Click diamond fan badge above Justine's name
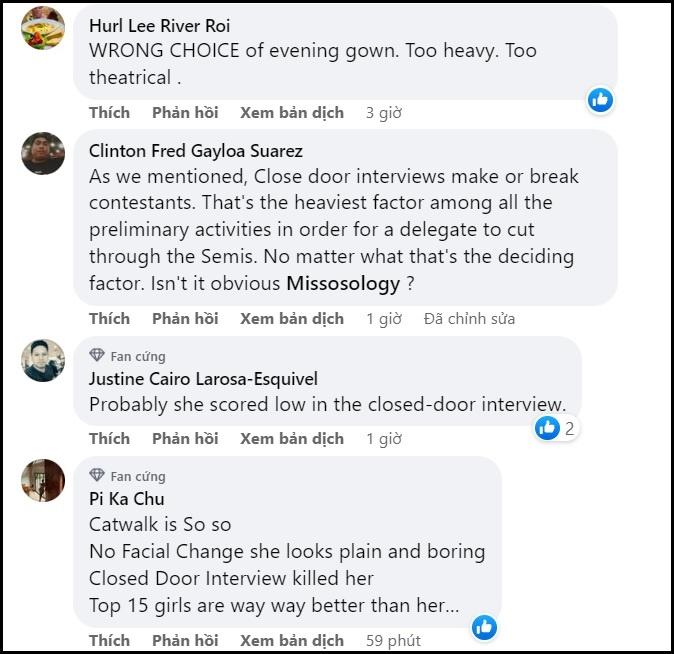The width and height of the screenshot is (674, 654). click(97, 356)
